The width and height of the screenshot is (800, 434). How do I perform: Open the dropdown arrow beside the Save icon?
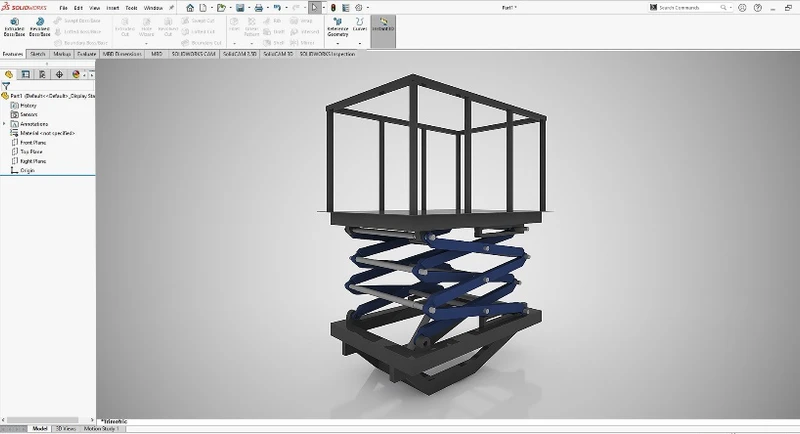[248, 8]
